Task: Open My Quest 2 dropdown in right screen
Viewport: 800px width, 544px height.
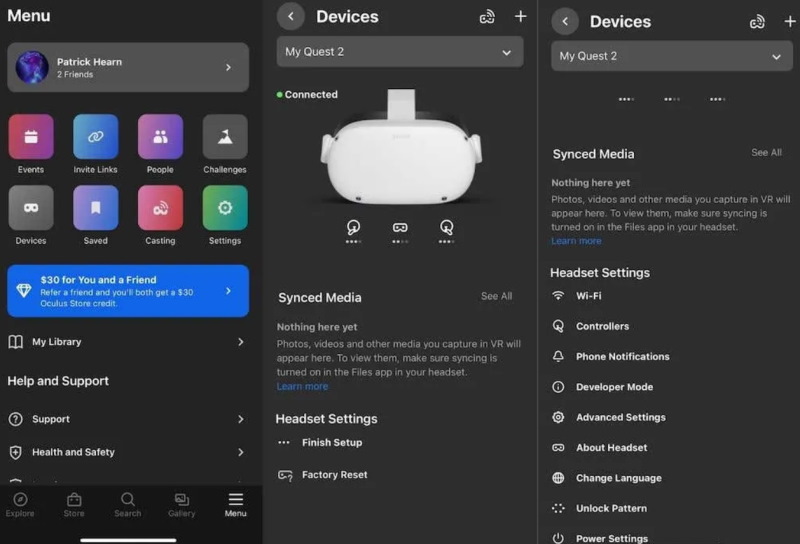Action: (x=672, y=56)
